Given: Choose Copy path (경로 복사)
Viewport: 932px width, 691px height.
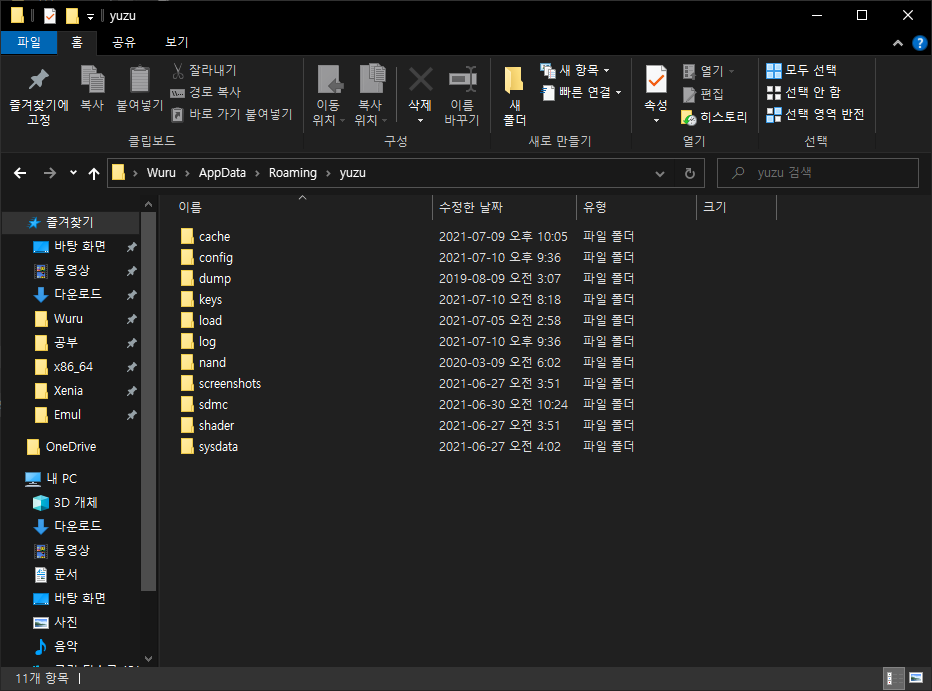Looking at the screenshot, I should (205, 92).
